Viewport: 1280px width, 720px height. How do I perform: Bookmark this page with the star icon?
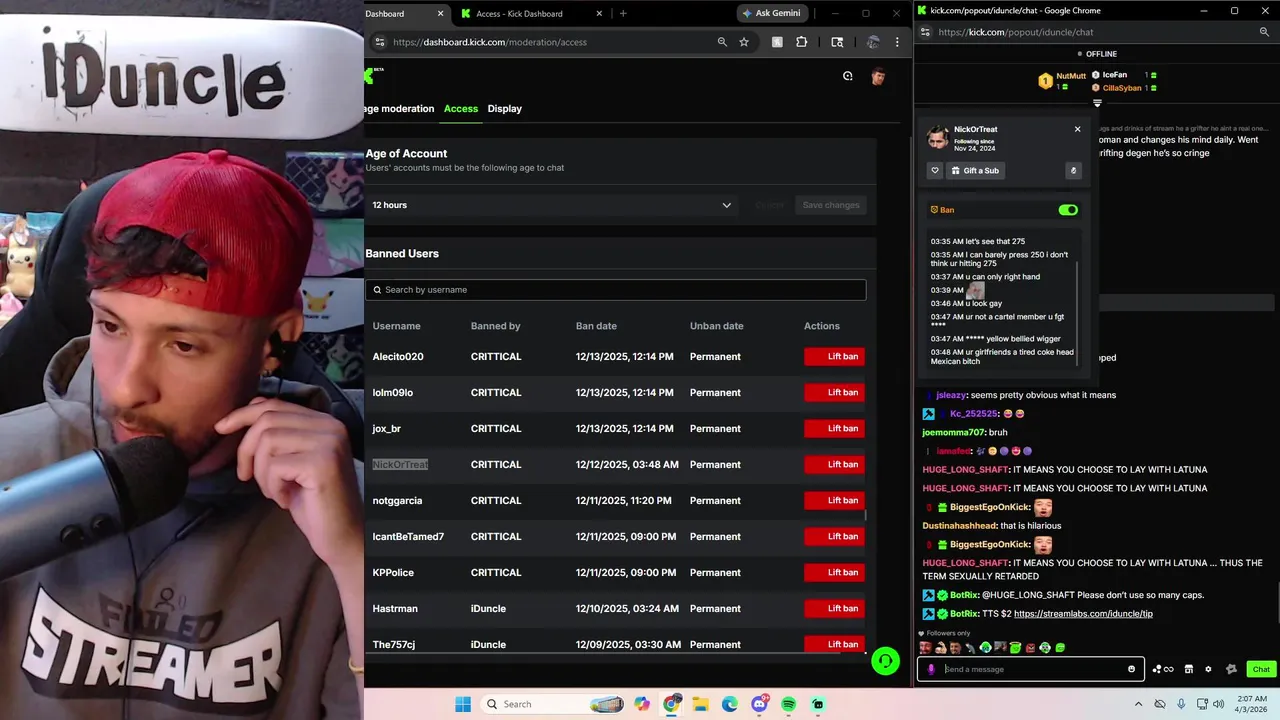[x=744, y=42]
